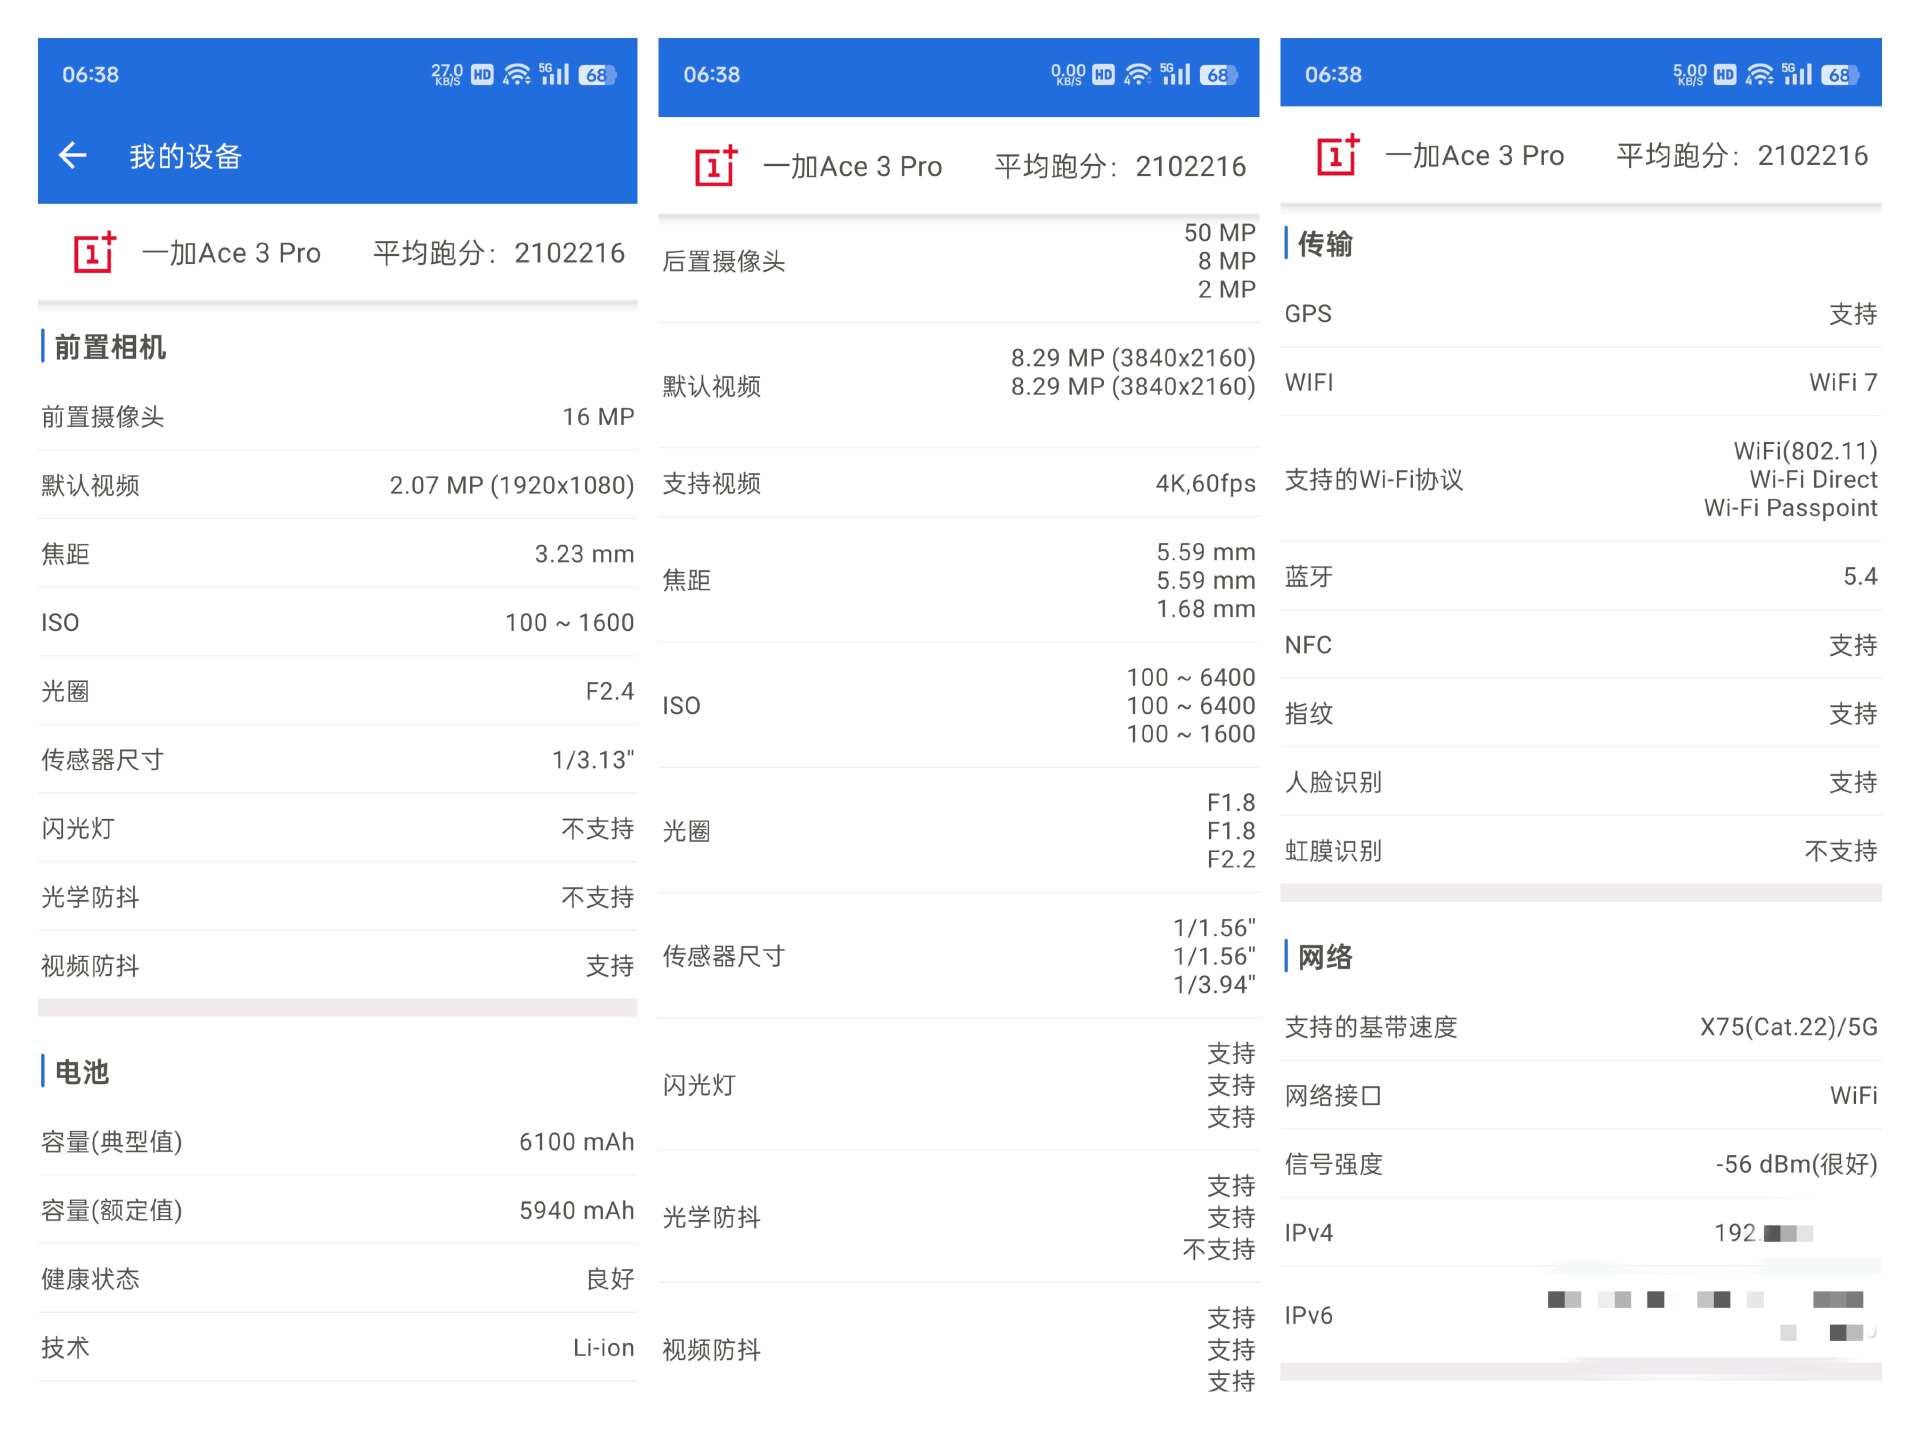
Task: Tap the 1/3.13" sensor size value
Action: [593, 760]
